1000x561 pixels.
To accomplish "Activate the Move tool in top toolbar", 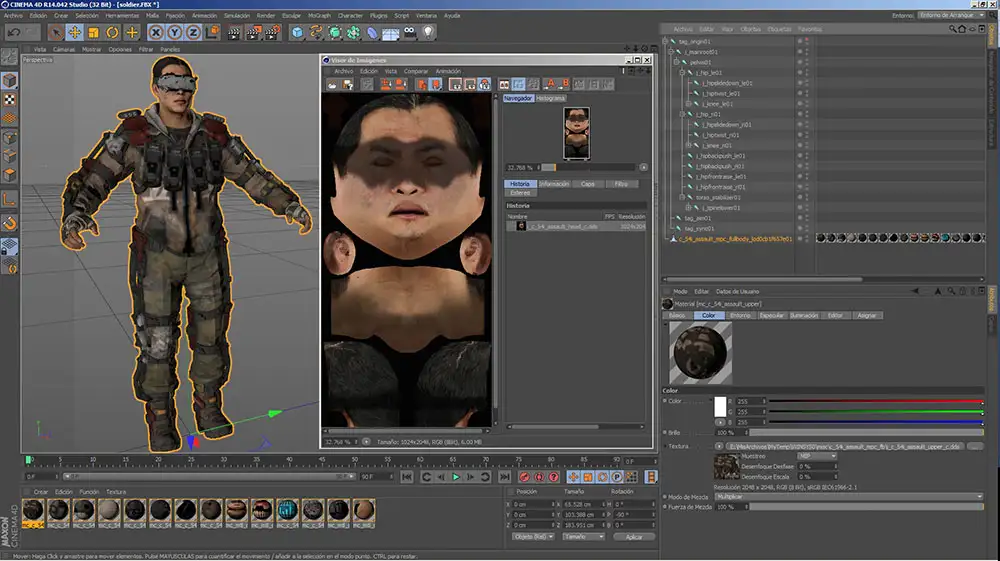I will tap(75, 32).
